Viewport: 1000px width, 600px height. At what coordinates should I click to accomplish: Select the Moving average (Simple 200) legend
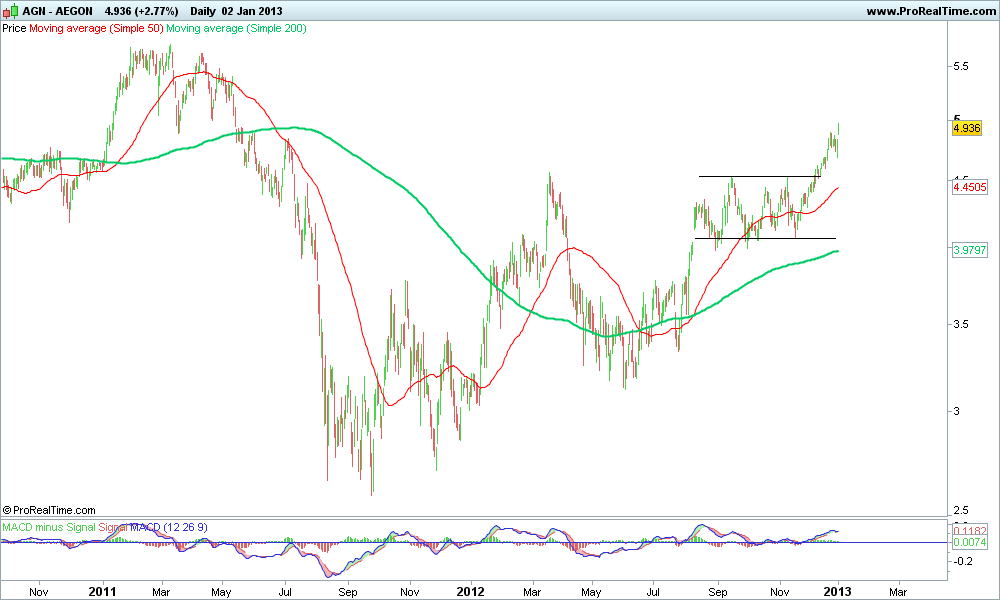(x=236, y=28)
